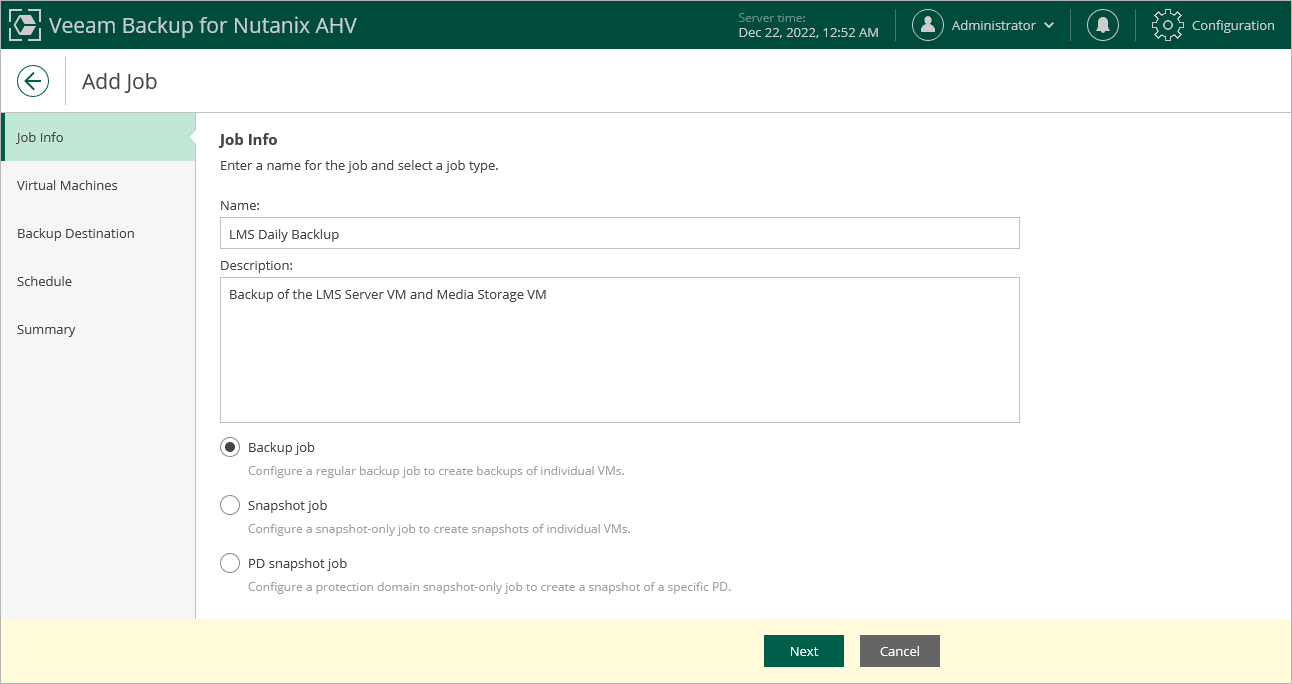Viewport: 1292px width, 684px height.
Task: Open the Job Info step
Action: click(98, 137)
